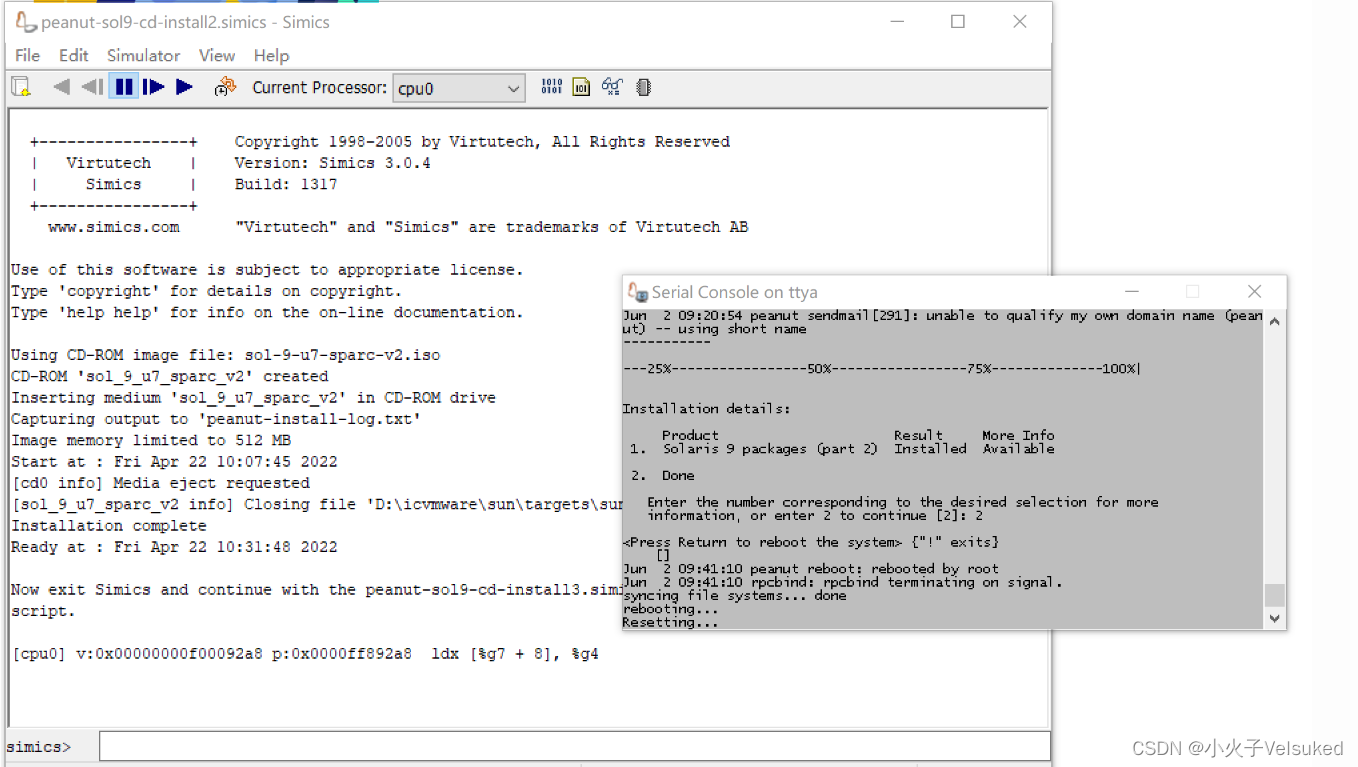Image resolution: width=1358 pixels, height=767 pixels.
Task: Click 'rebooting...' line in Serial Console
Action: coord(670,609)
